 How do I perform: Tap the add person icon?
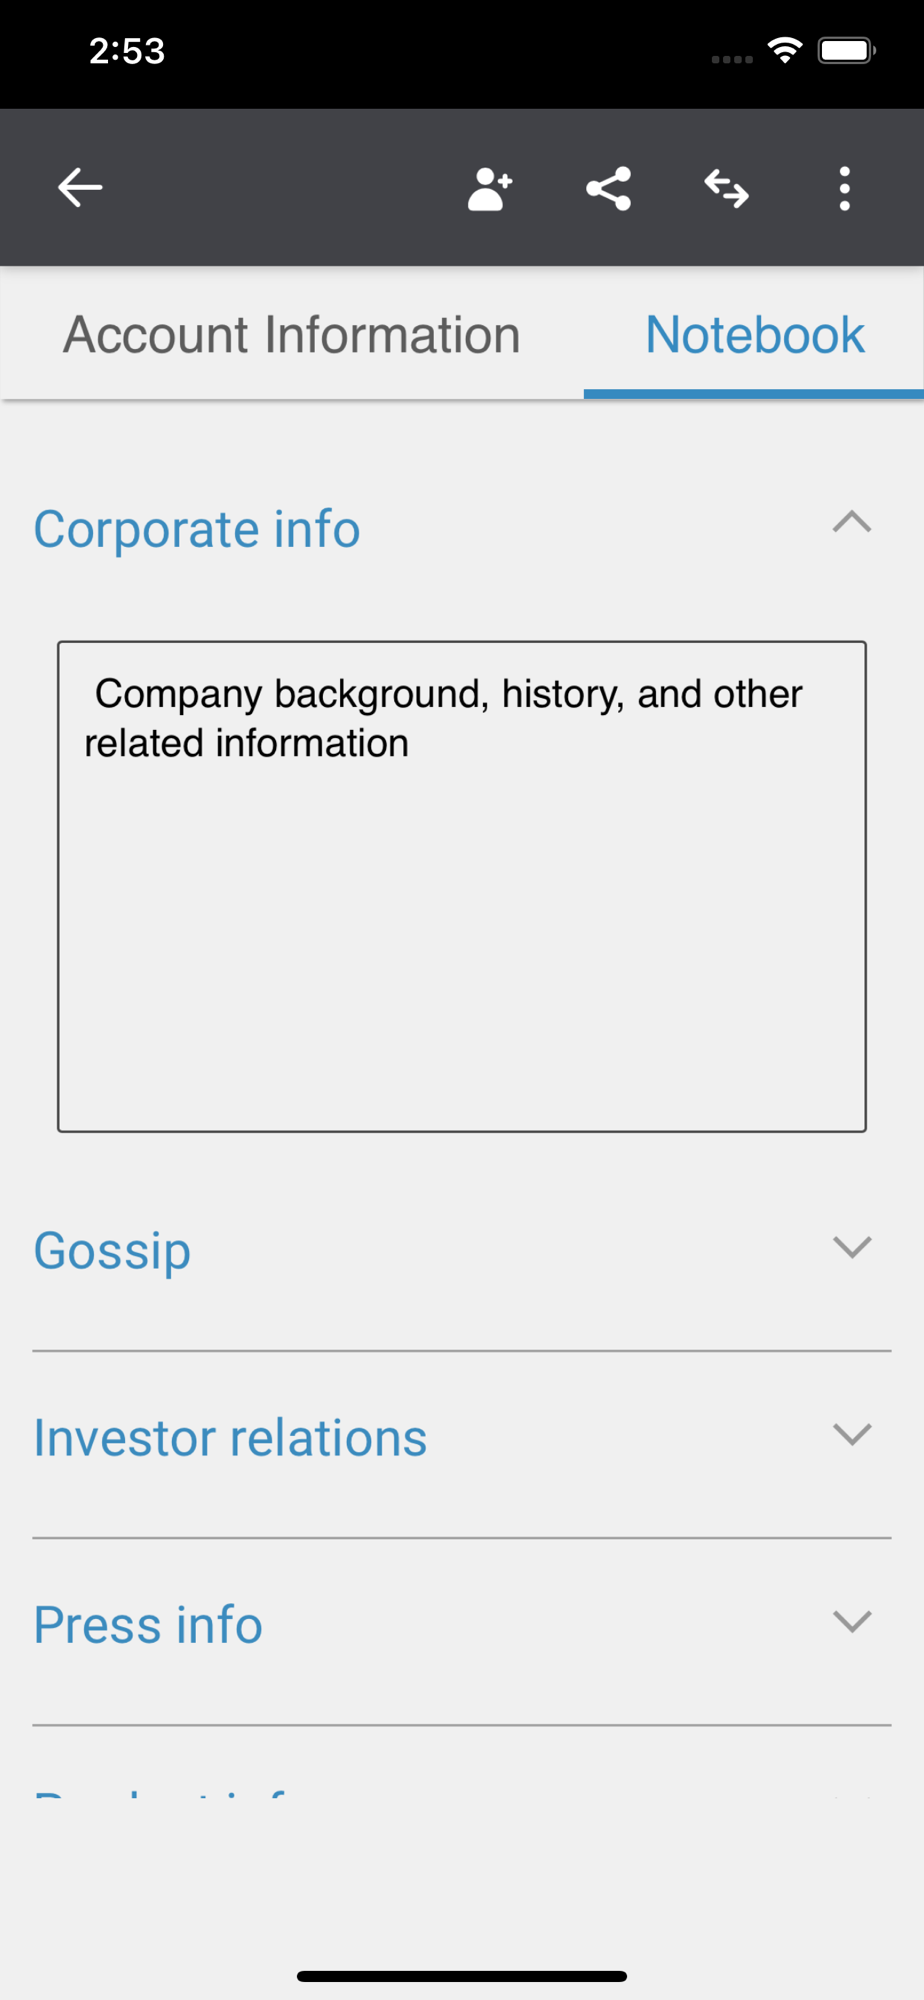click(490, 188)
